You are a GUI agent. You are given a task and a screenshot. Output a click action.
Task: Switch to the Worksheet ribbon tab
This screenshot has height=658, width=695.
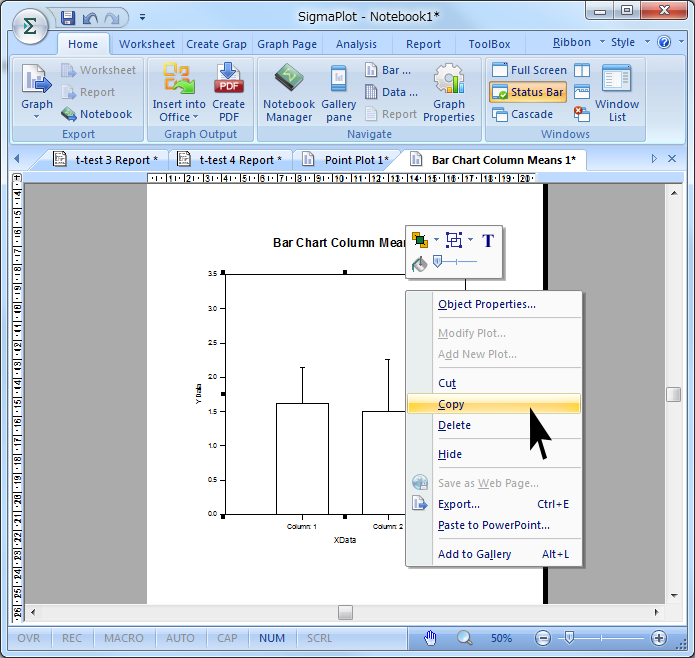click(147, 44)
